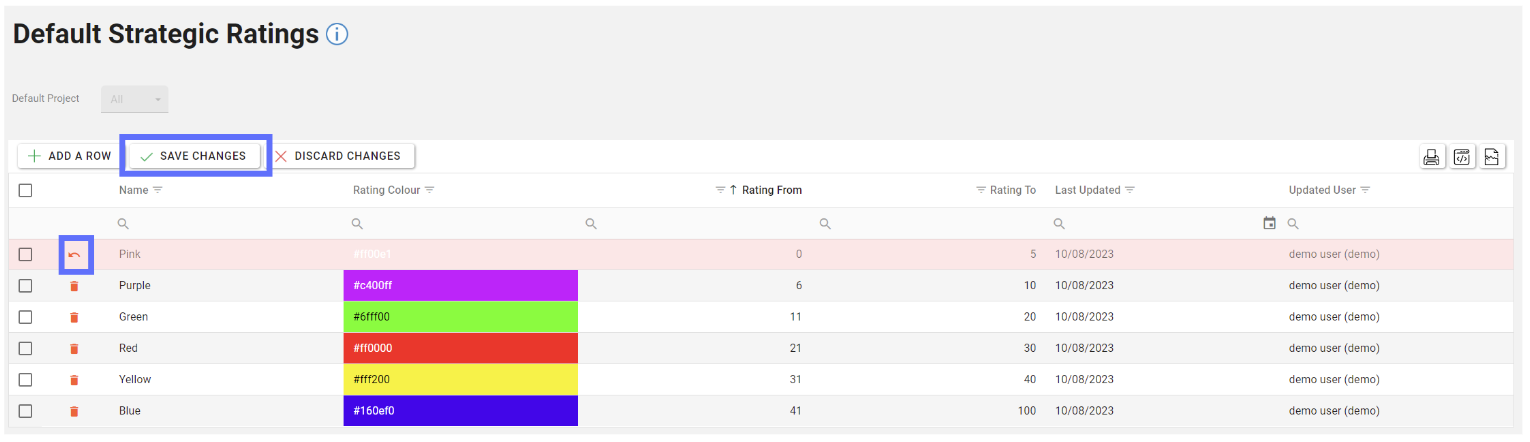Image resolution: width=1530 pixels, height=442 pixels.
Task: Click the code export icon
Action: coord(1462,157)
